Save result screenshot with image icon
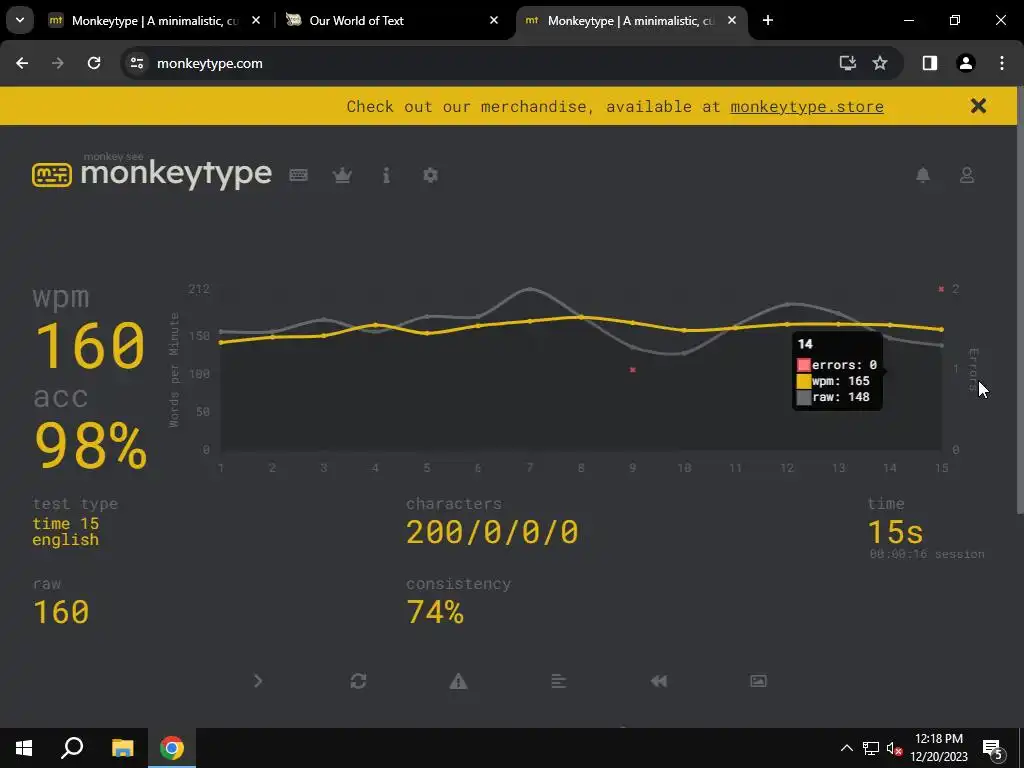 click(x=758, y=681)
